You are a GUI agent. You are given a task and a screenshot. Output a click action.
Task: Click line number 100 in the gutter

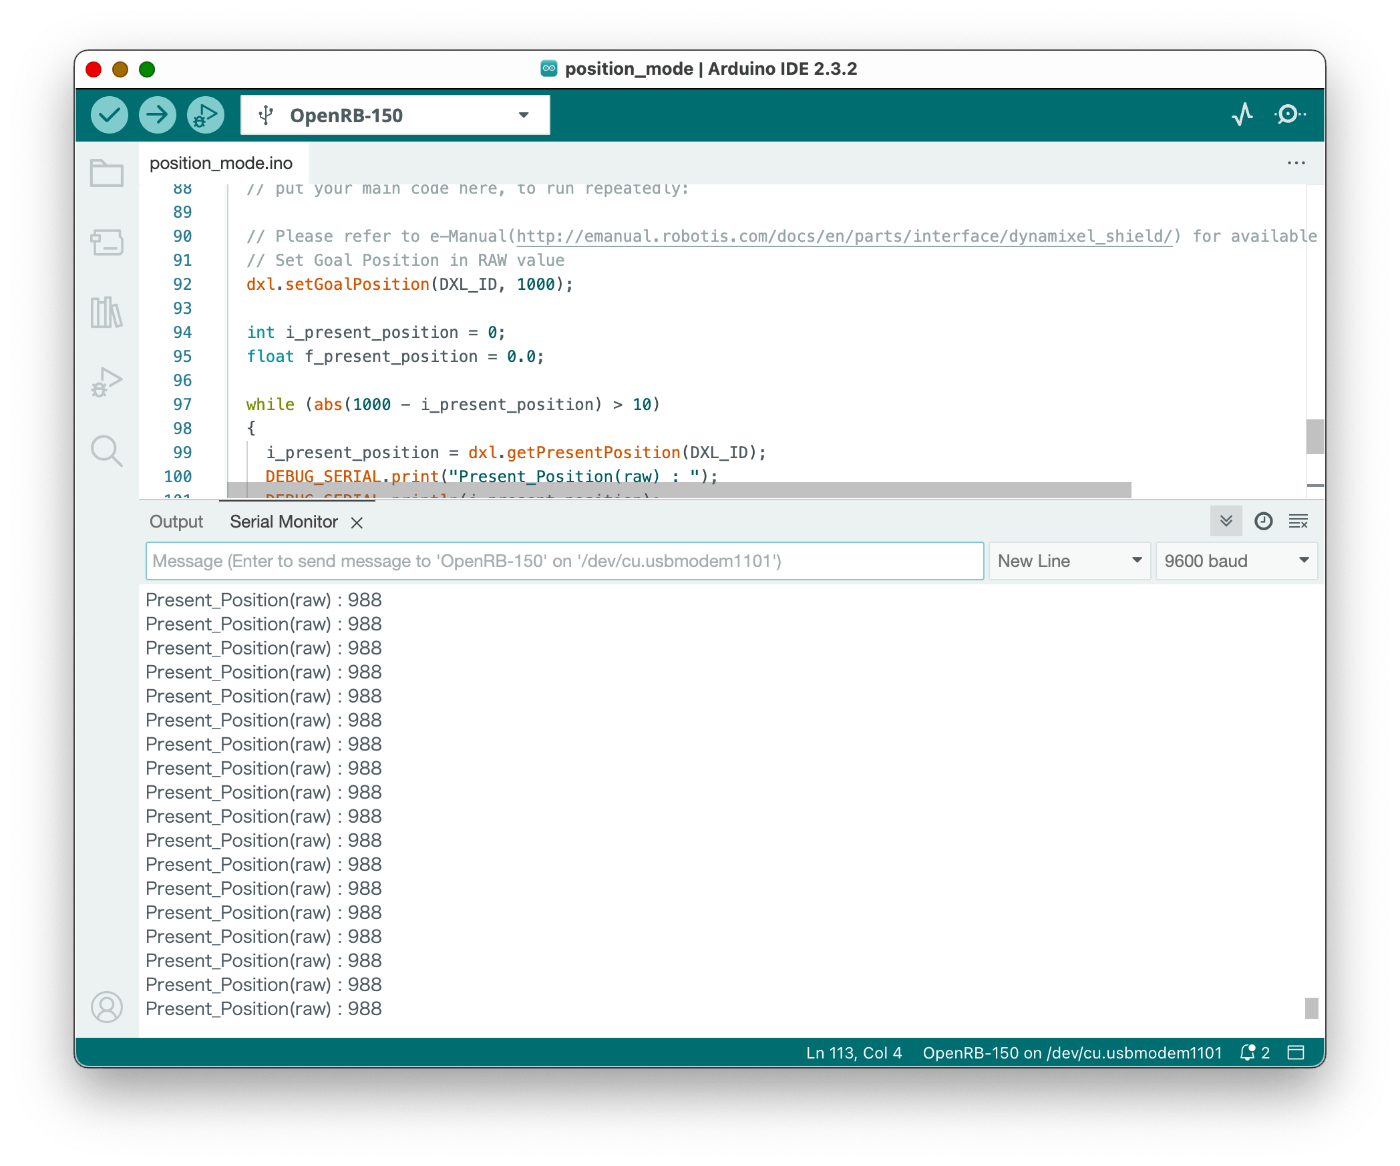pyautogui.click(x=178, y=476)
